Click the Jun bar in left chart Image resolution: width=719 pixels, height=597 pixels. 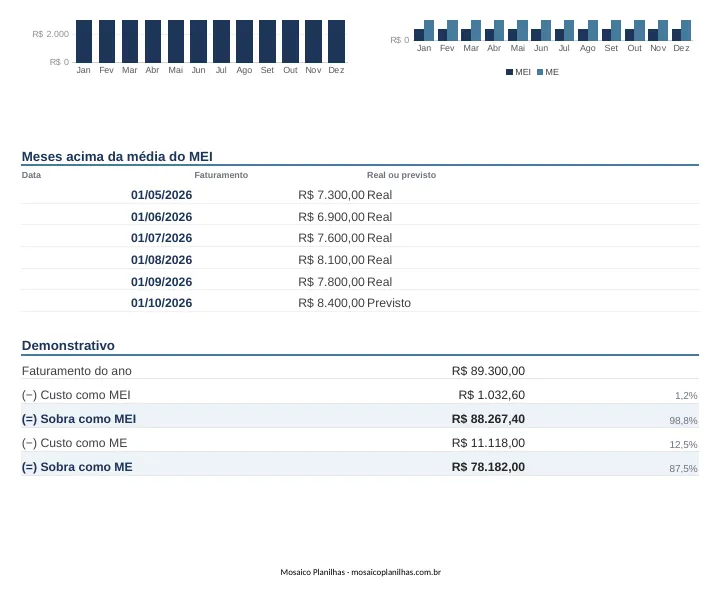pyautogui.click(x=199, y=41)
